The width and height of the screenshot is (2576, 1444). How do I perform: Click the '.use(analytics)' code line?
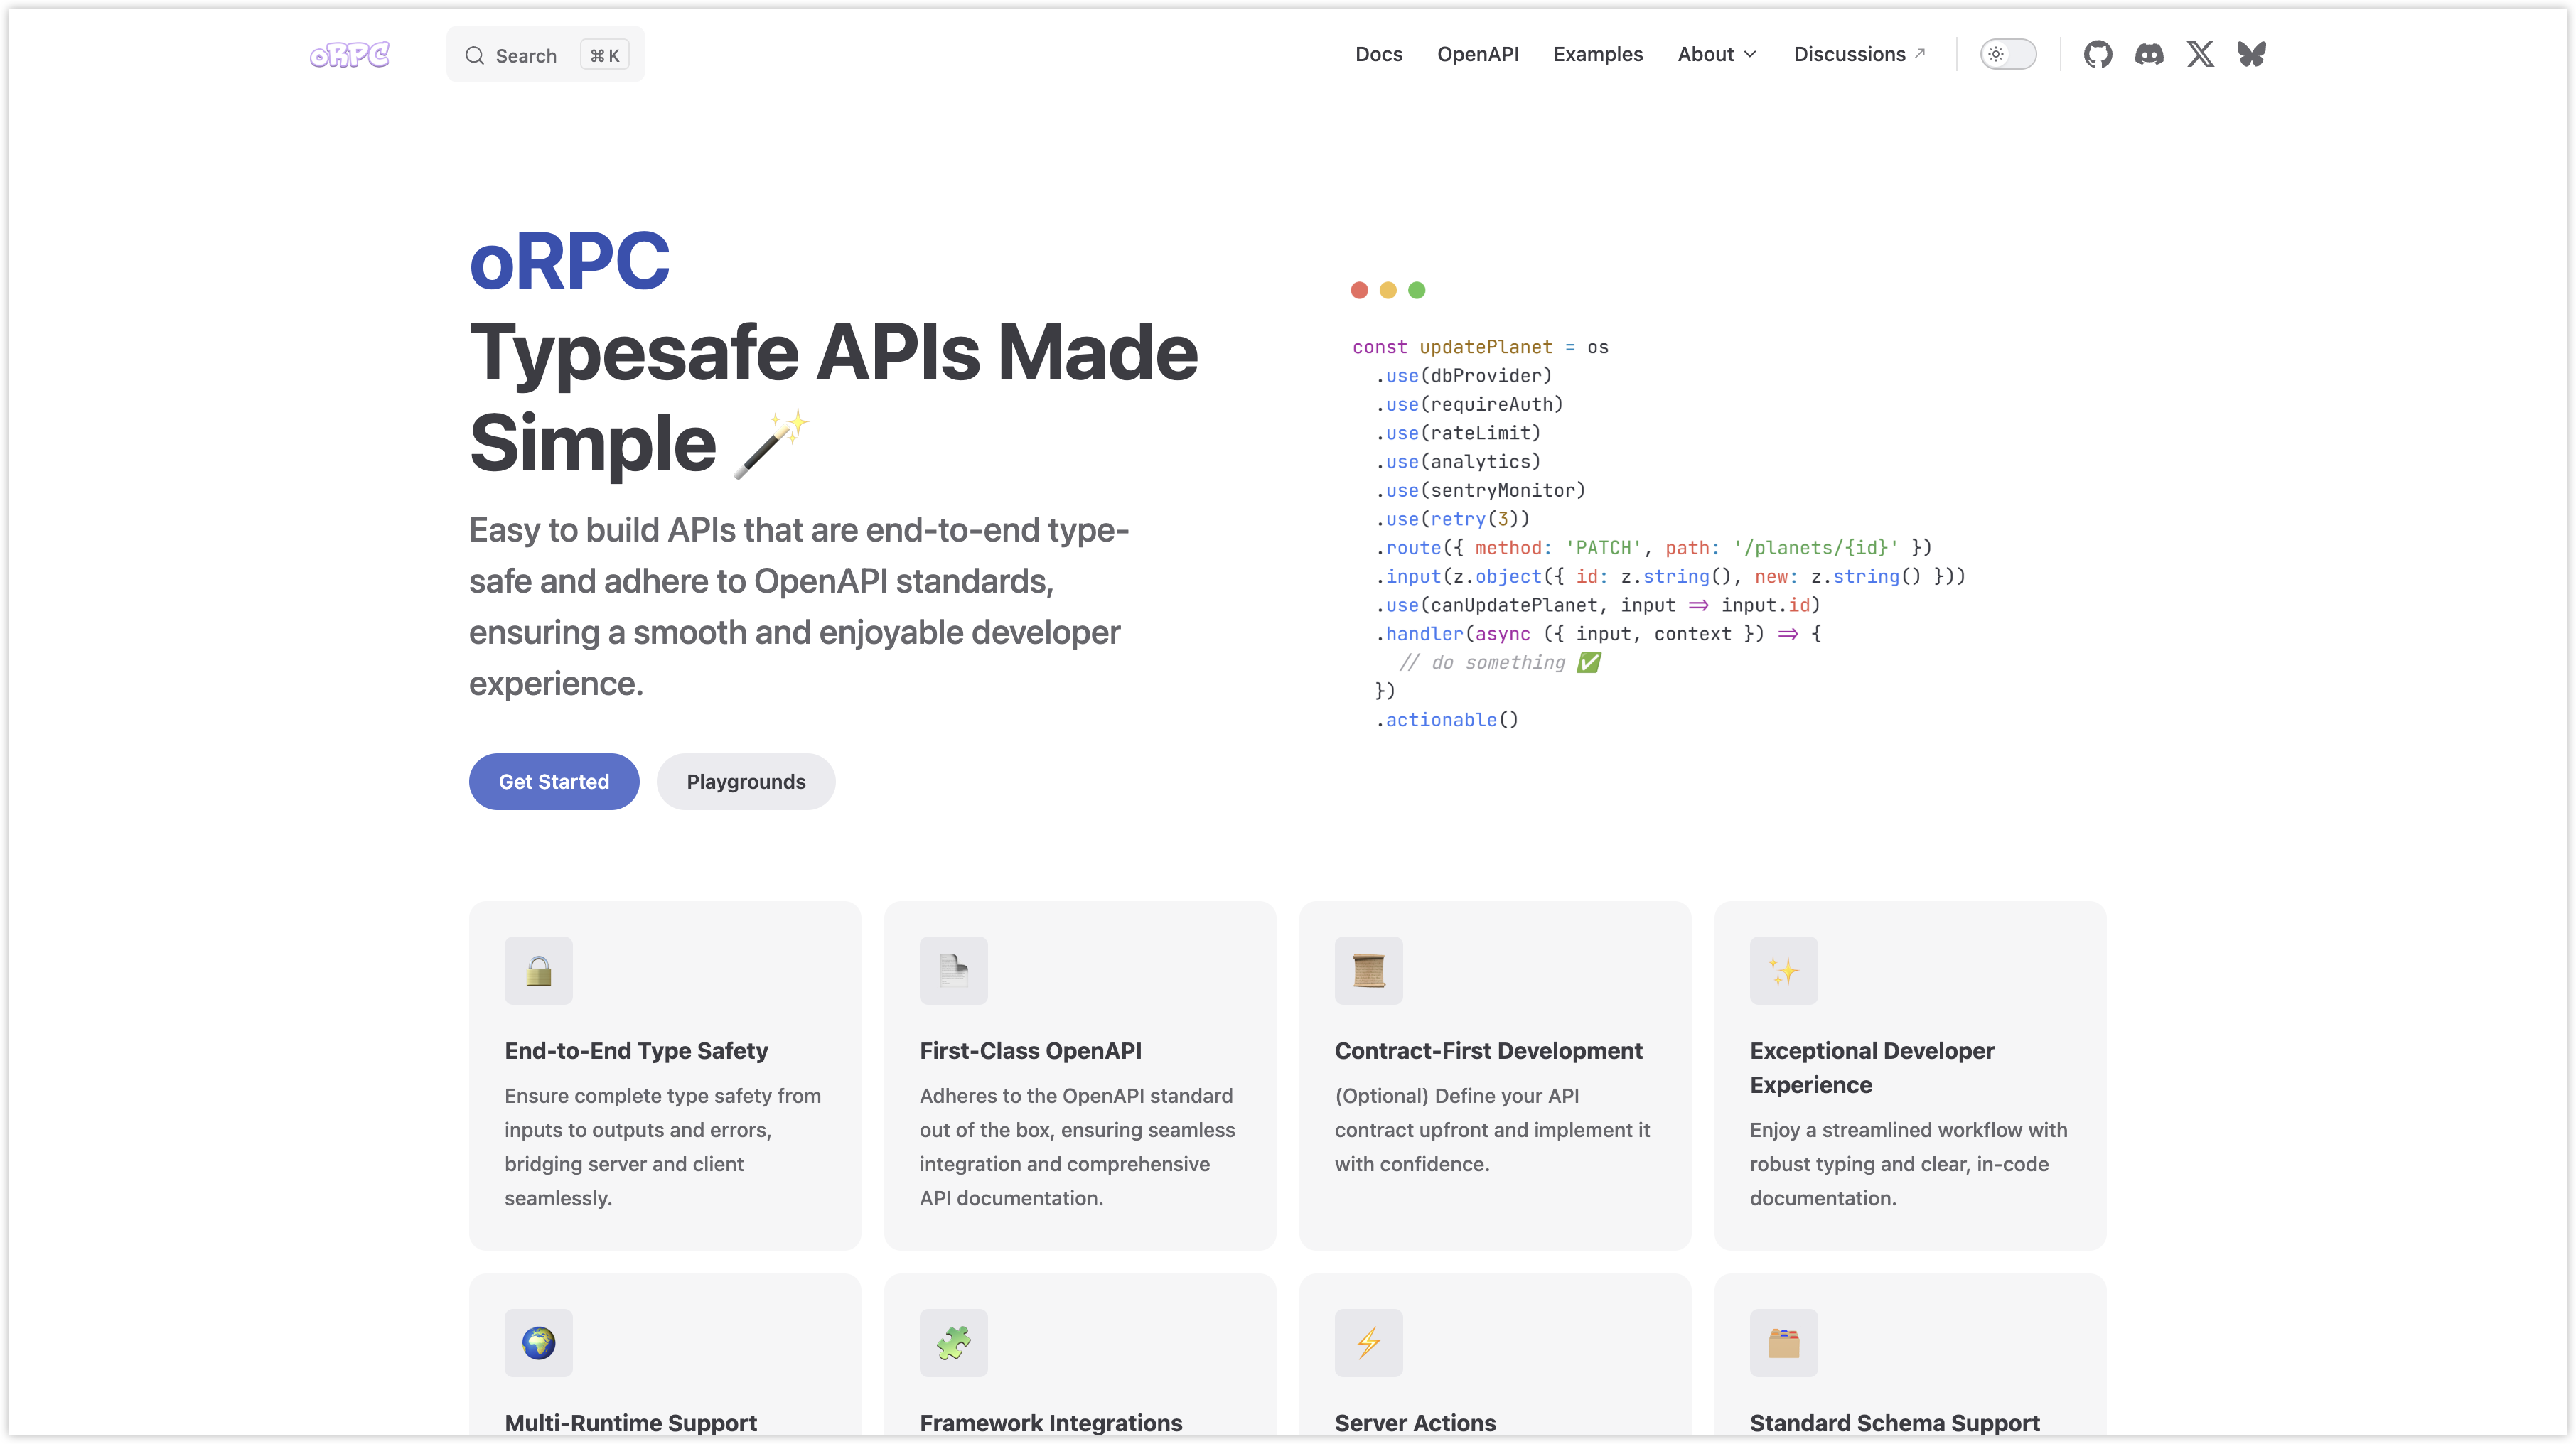[x=1458, y=461]
